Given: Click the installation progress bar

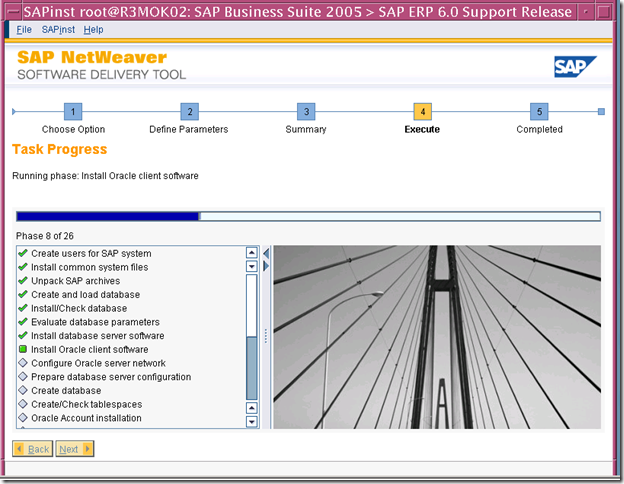Looking at the screenshot, I should click(308, 216).
